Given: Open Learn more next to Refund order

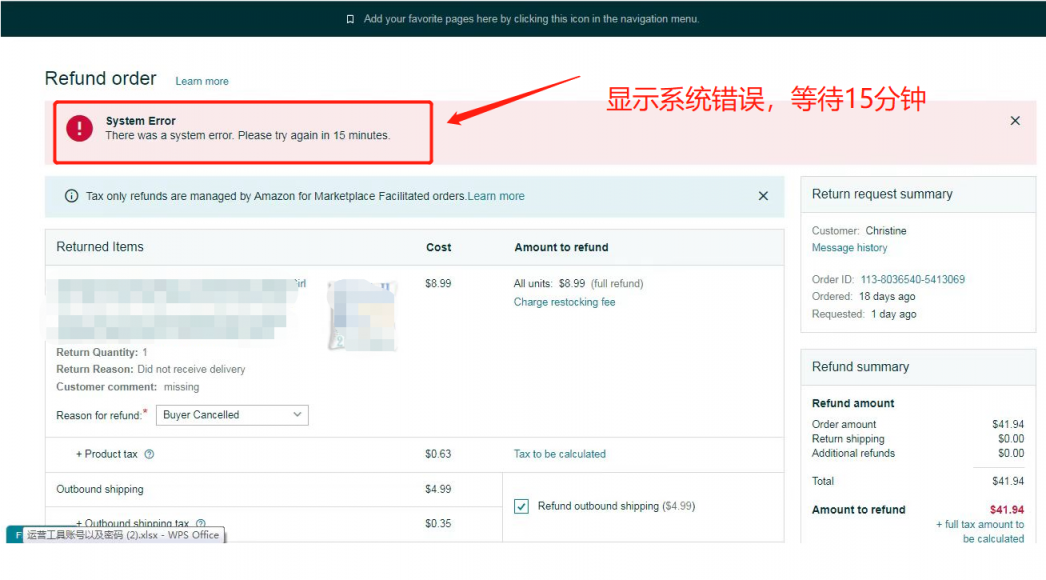Looking at the screenshot, I should pyautogui.click(x=202, y=81).
